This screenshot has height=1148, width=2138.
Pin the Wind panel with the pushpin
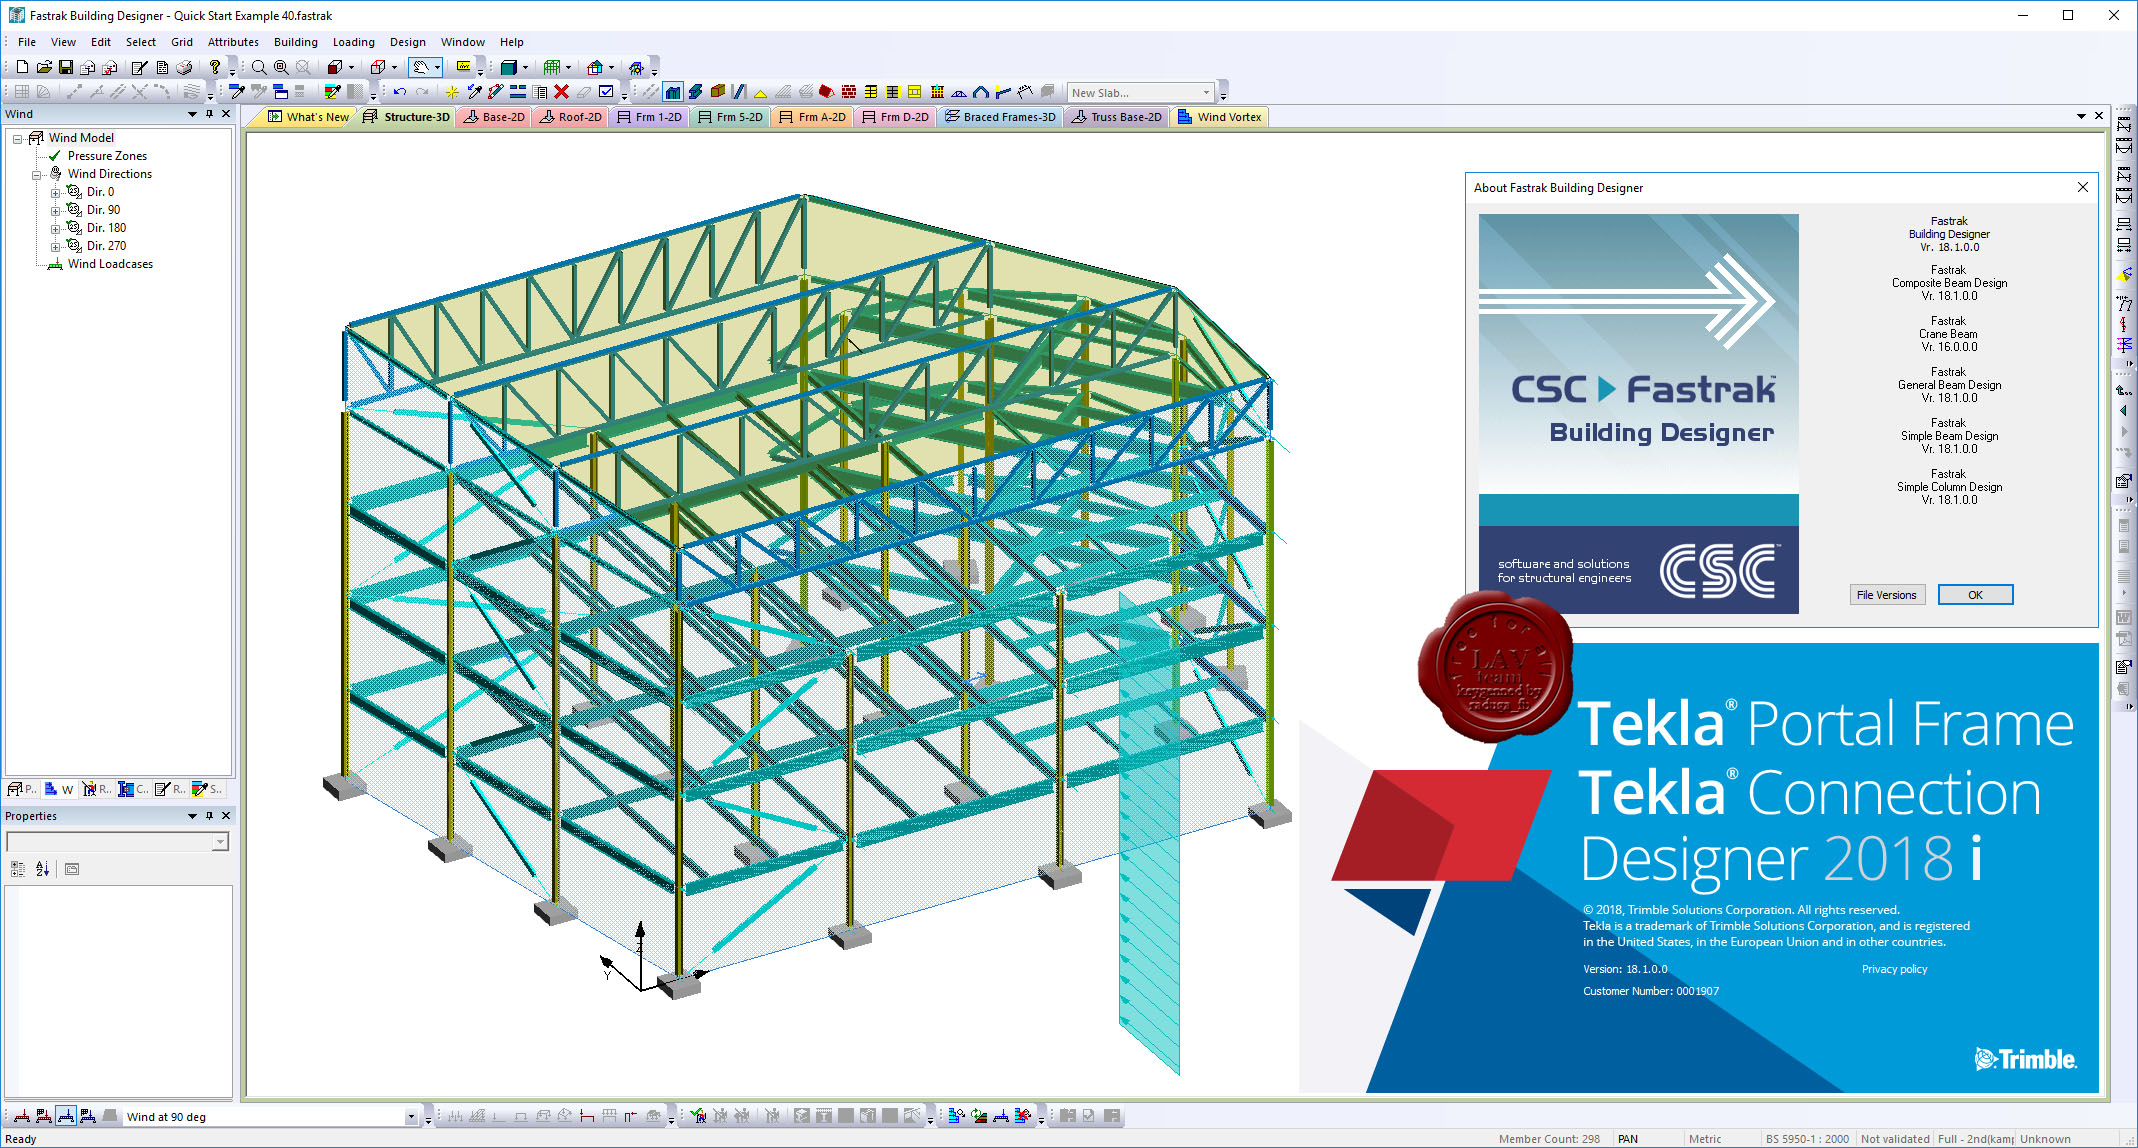[209, 114]
